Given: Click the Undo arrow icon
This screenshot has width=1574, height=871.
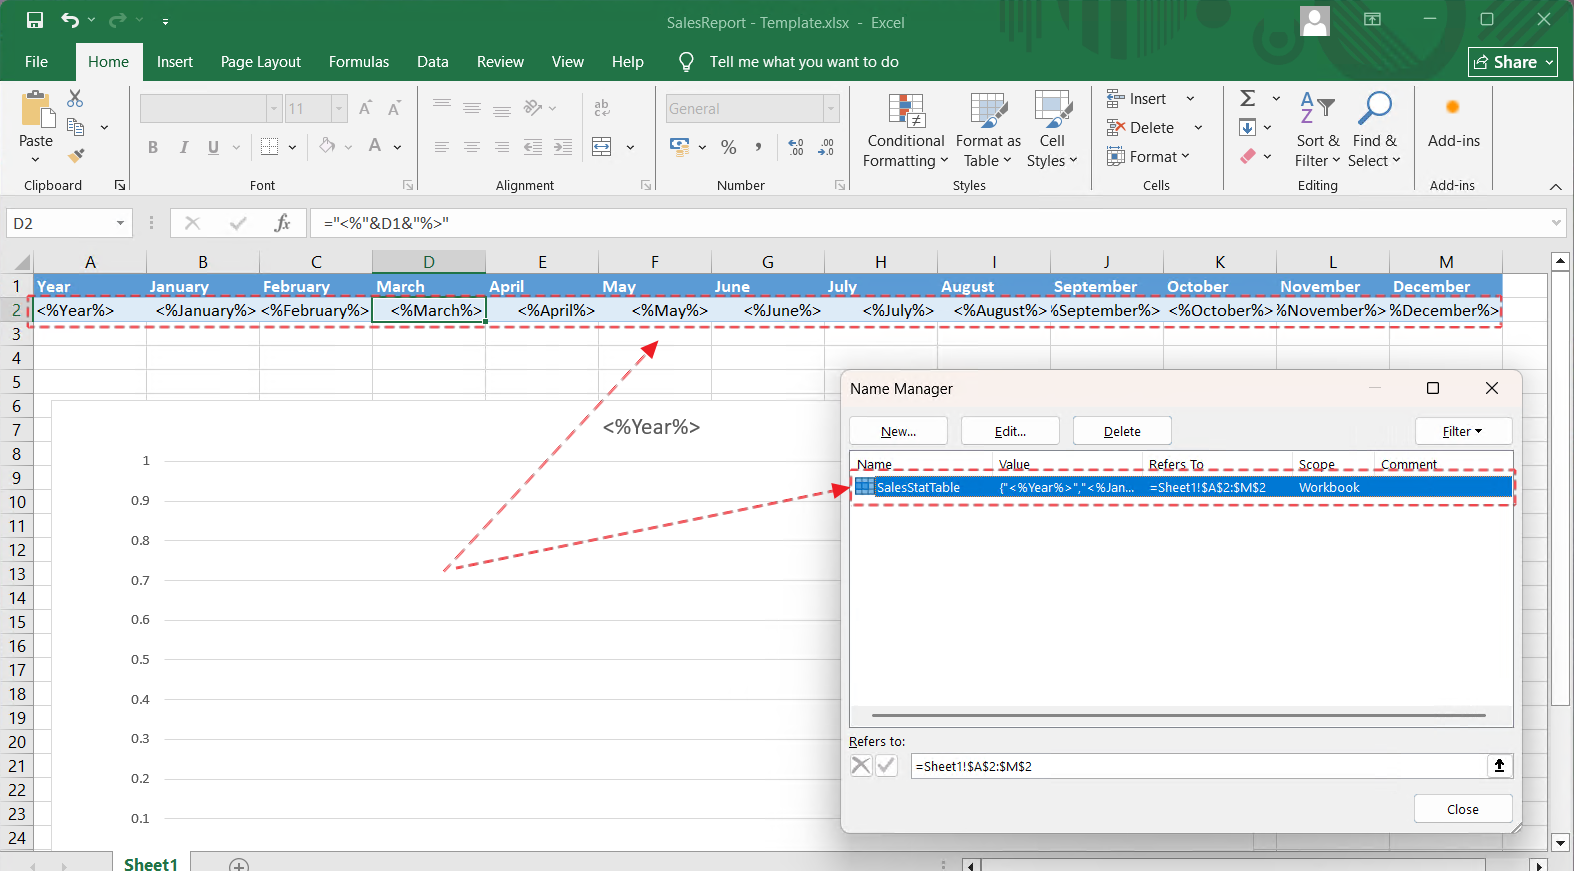Looking at the screenshot, I should coord(70,21).
